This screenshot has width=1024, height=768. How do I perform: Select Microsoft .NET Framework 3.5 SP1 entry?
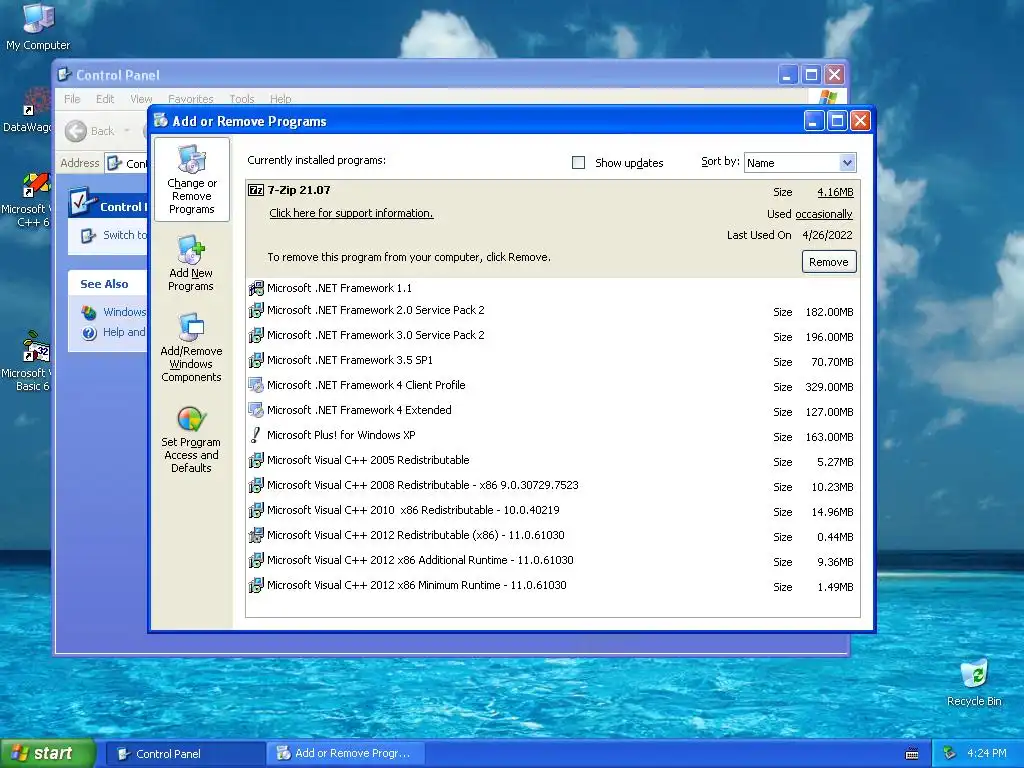[x=552, y=360]
